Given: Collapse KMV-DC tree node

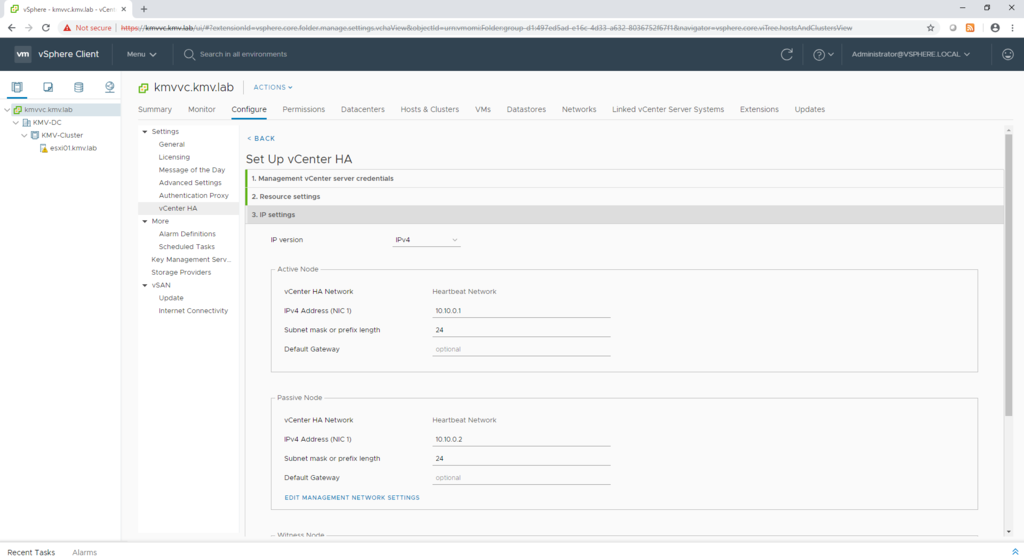Looking at the screenshot, I should point(16,123).
